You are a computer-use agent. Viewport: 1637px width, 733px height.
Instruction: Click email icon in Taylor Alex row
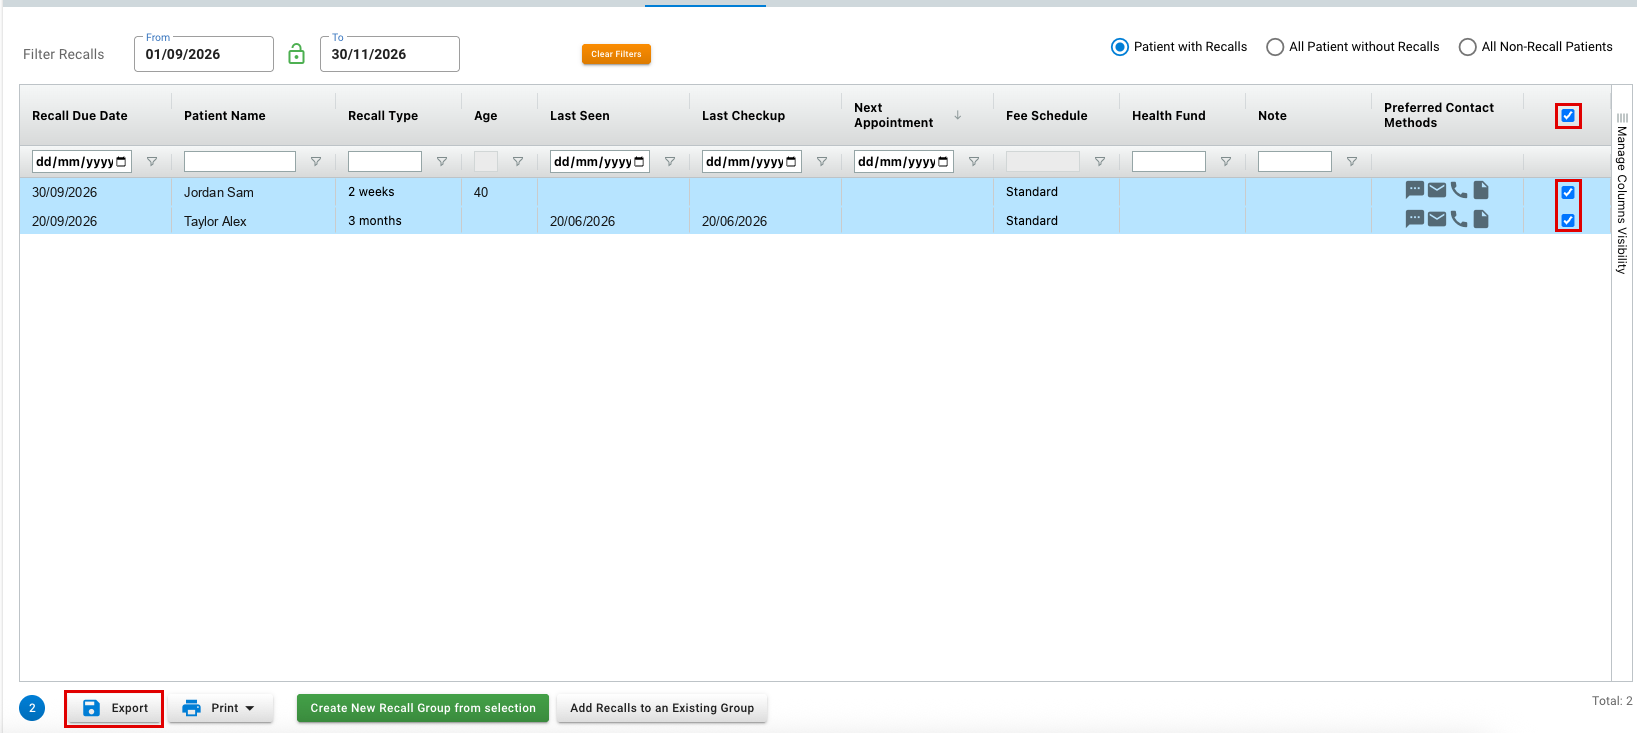(x=1437, y=219)
